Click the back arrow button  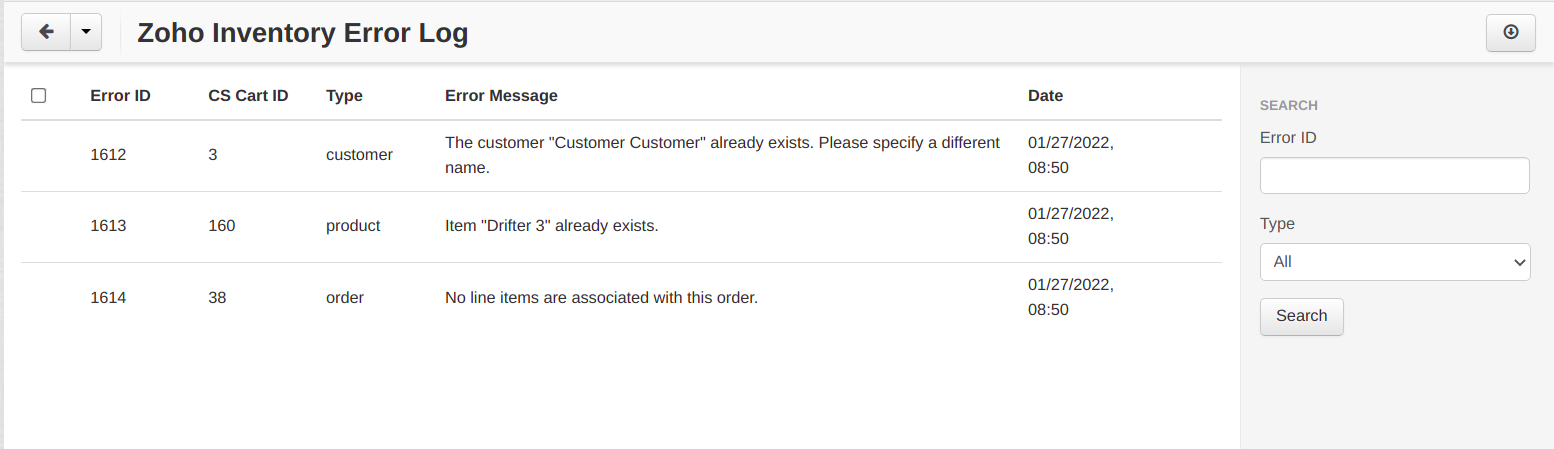coord(46,32)
